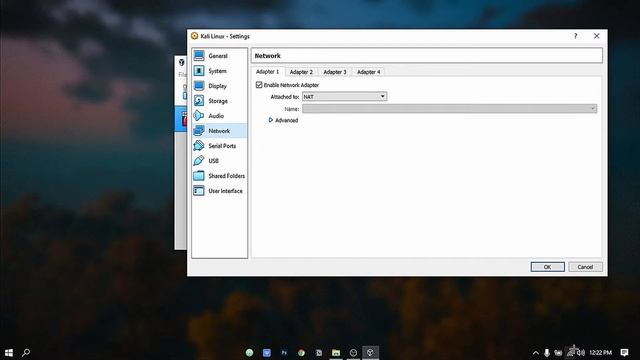Viewport: 640px width, 360px height.
Task: Click the blue square taskbar app icon
Action: tap(267, 353)
